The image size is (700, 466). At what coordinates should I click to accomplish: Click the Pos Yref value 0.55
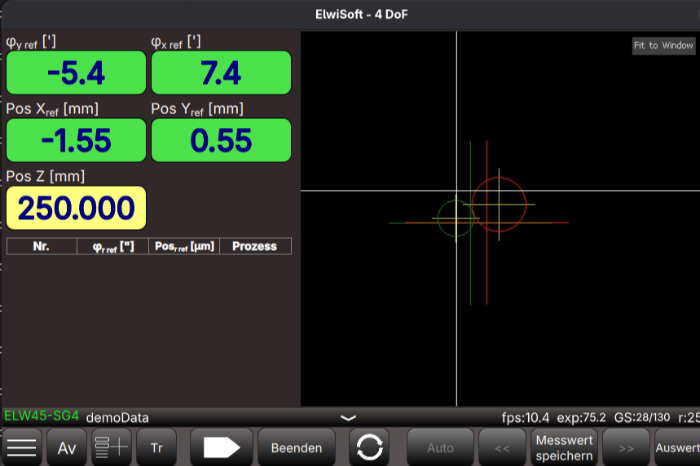(221, 140)
